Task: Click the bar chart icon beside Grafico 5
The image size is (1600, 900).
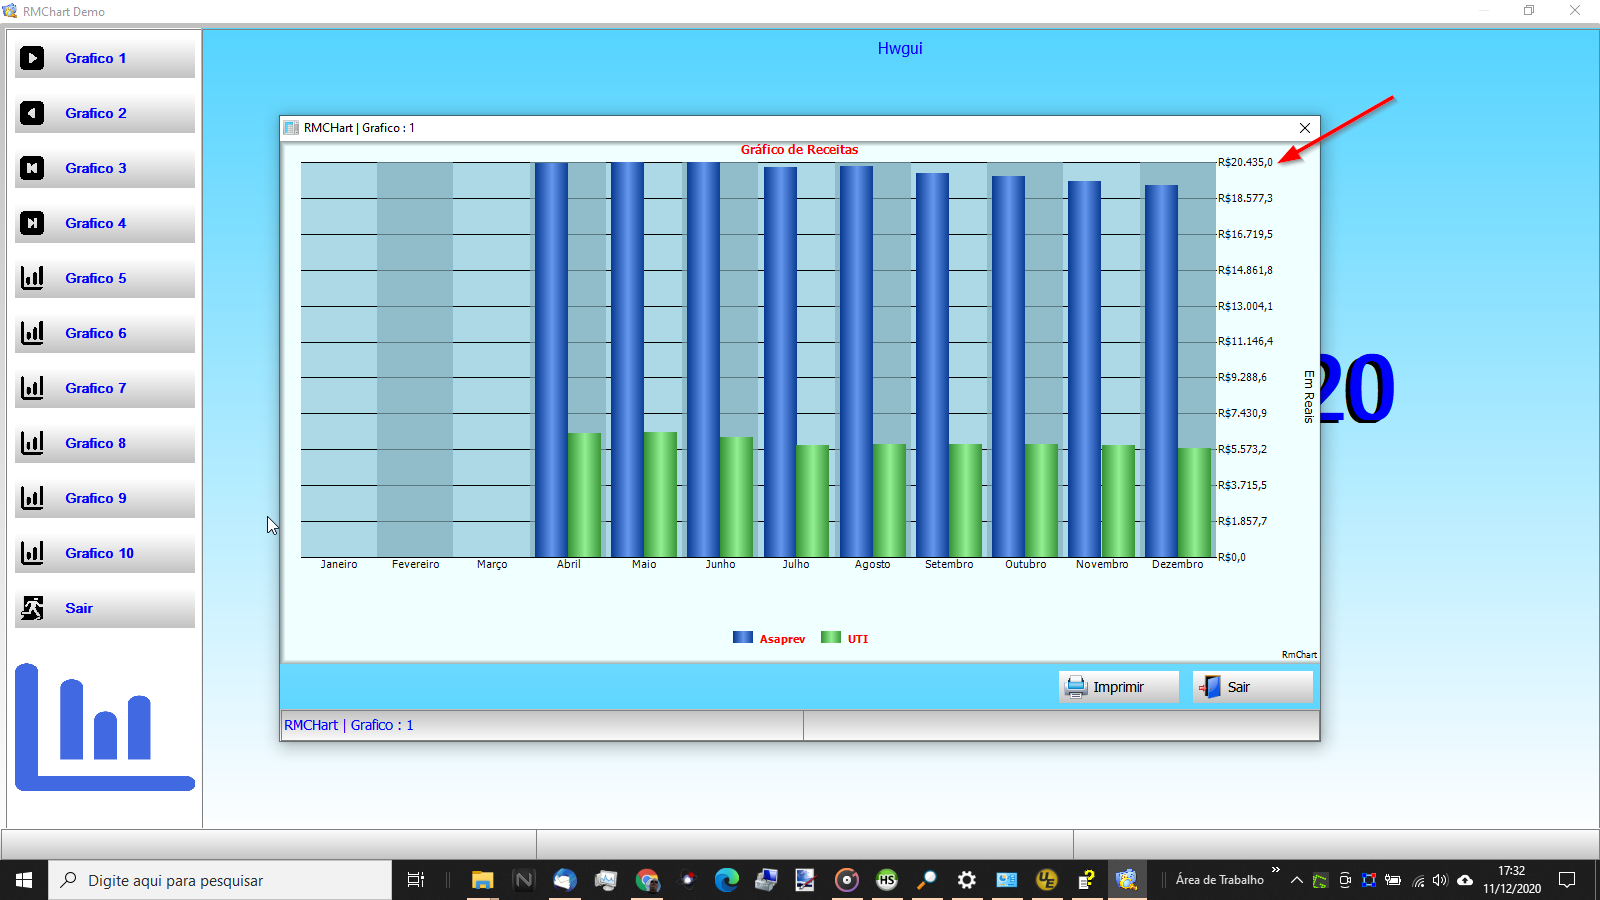Action: [32, 278]
